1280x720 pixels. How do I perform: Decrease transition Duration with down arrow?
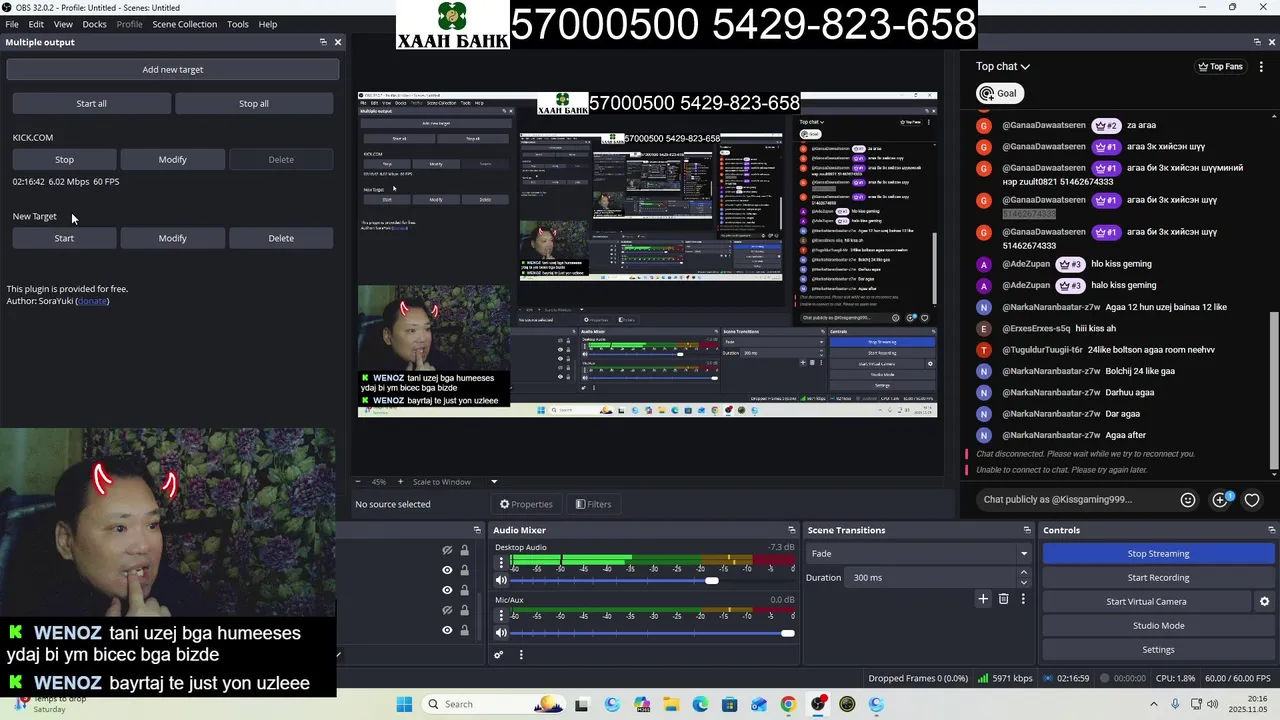click(1023, 582)
